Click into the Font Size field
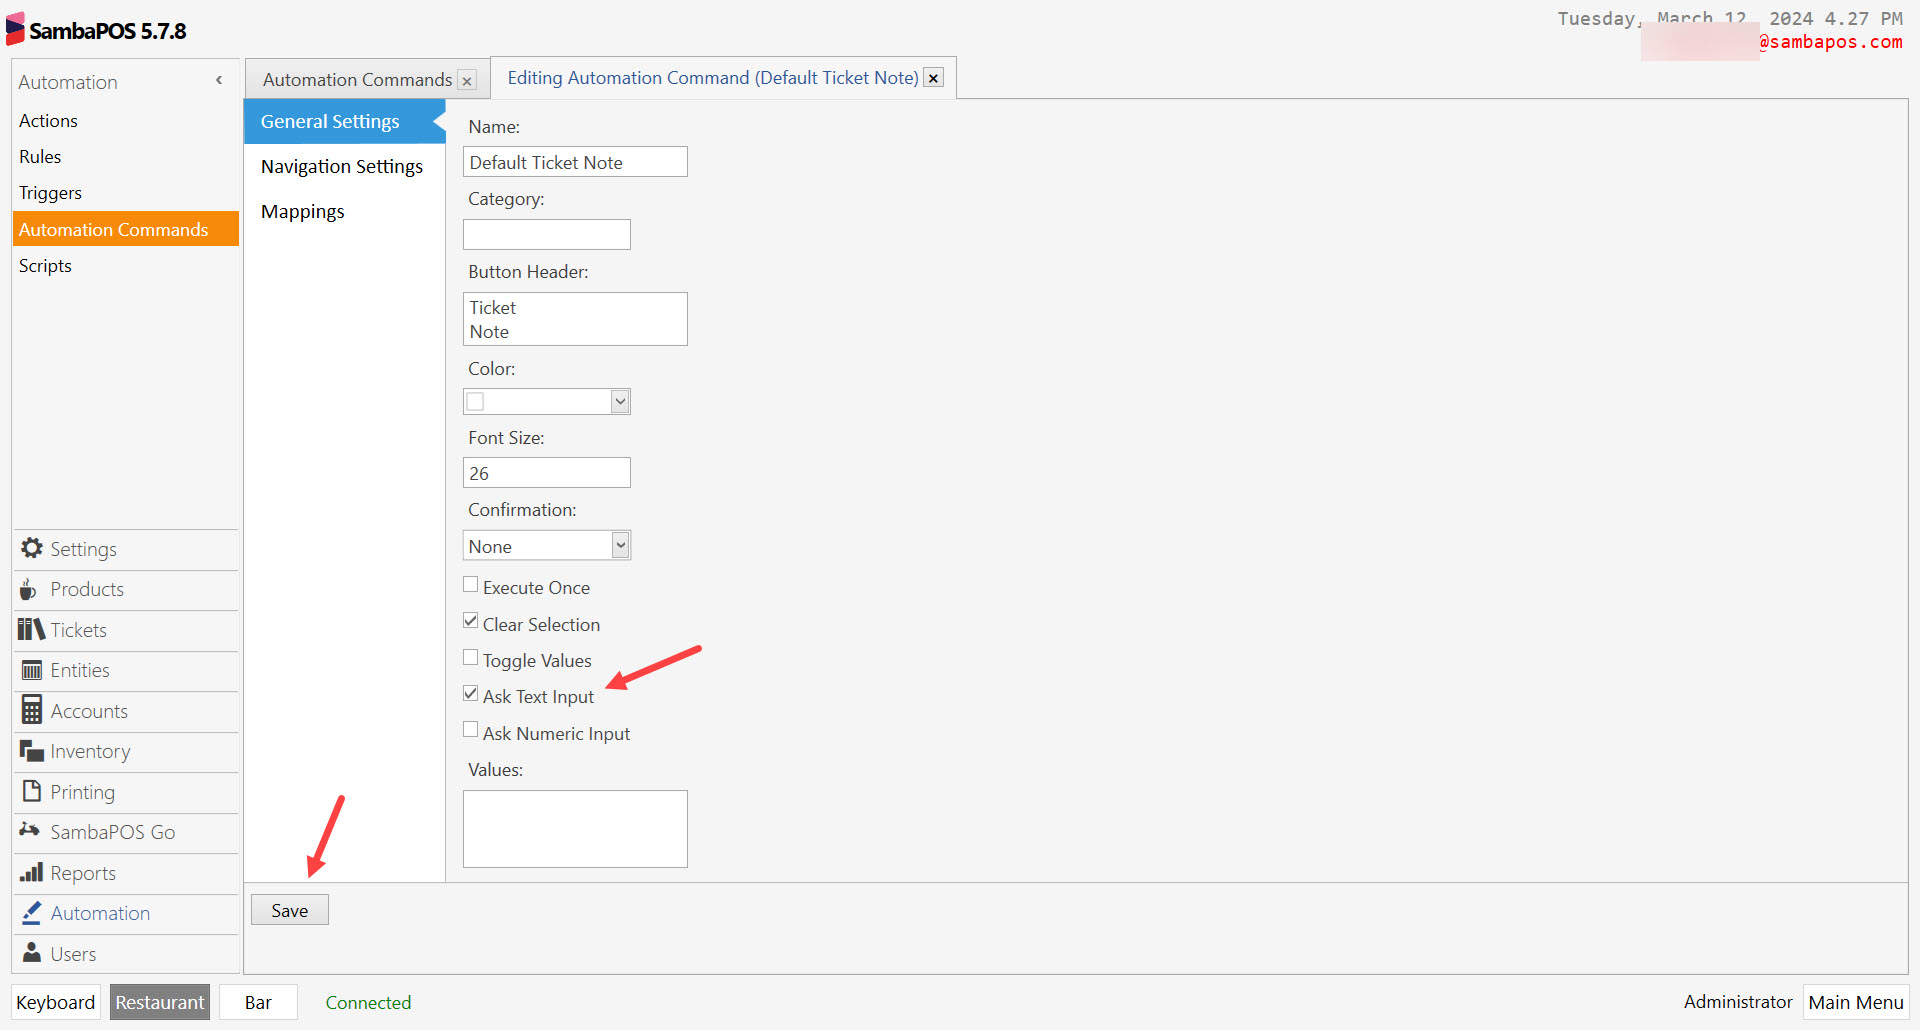This screenshot has height=1030, width=1920. [546, 473]
